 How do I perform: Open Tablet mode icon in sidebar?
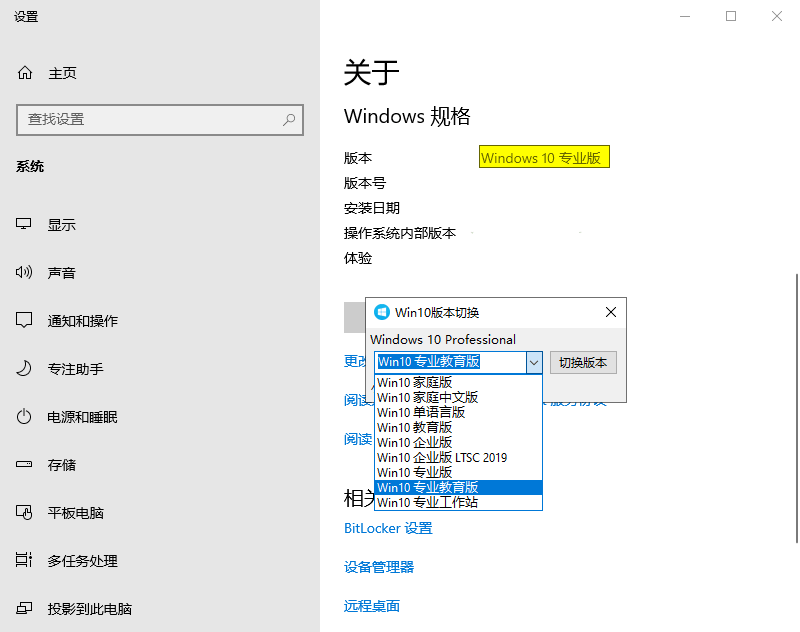tap(24, 513)
